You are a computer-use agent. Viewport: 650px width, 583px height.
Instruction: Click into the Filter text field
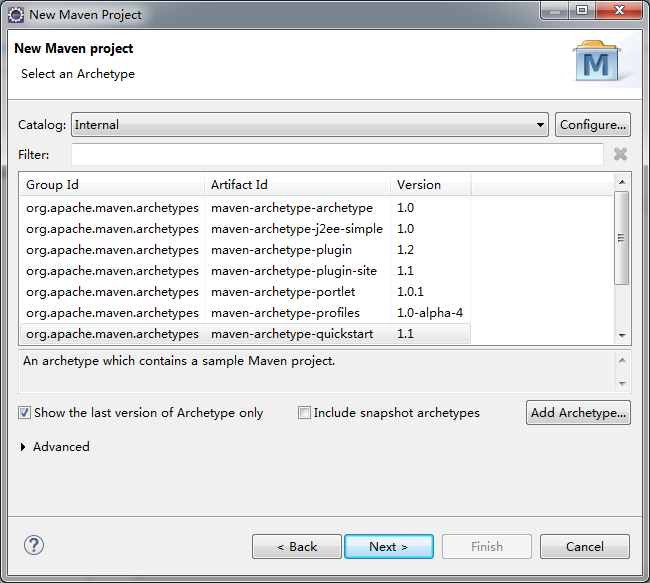(337, 155)
